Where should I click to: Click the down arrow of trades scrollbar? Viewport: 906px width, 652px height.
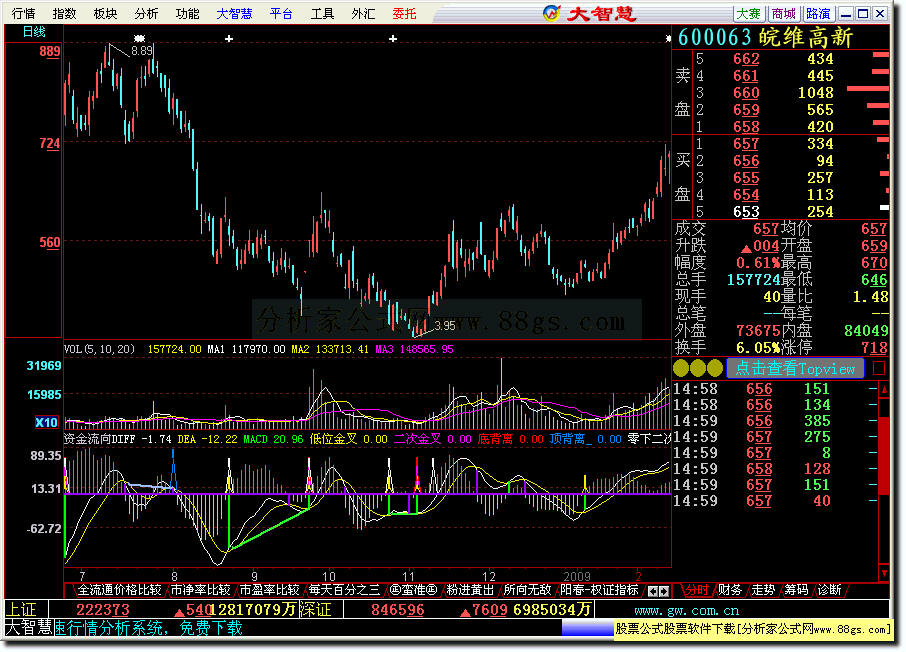pos(884,573)
